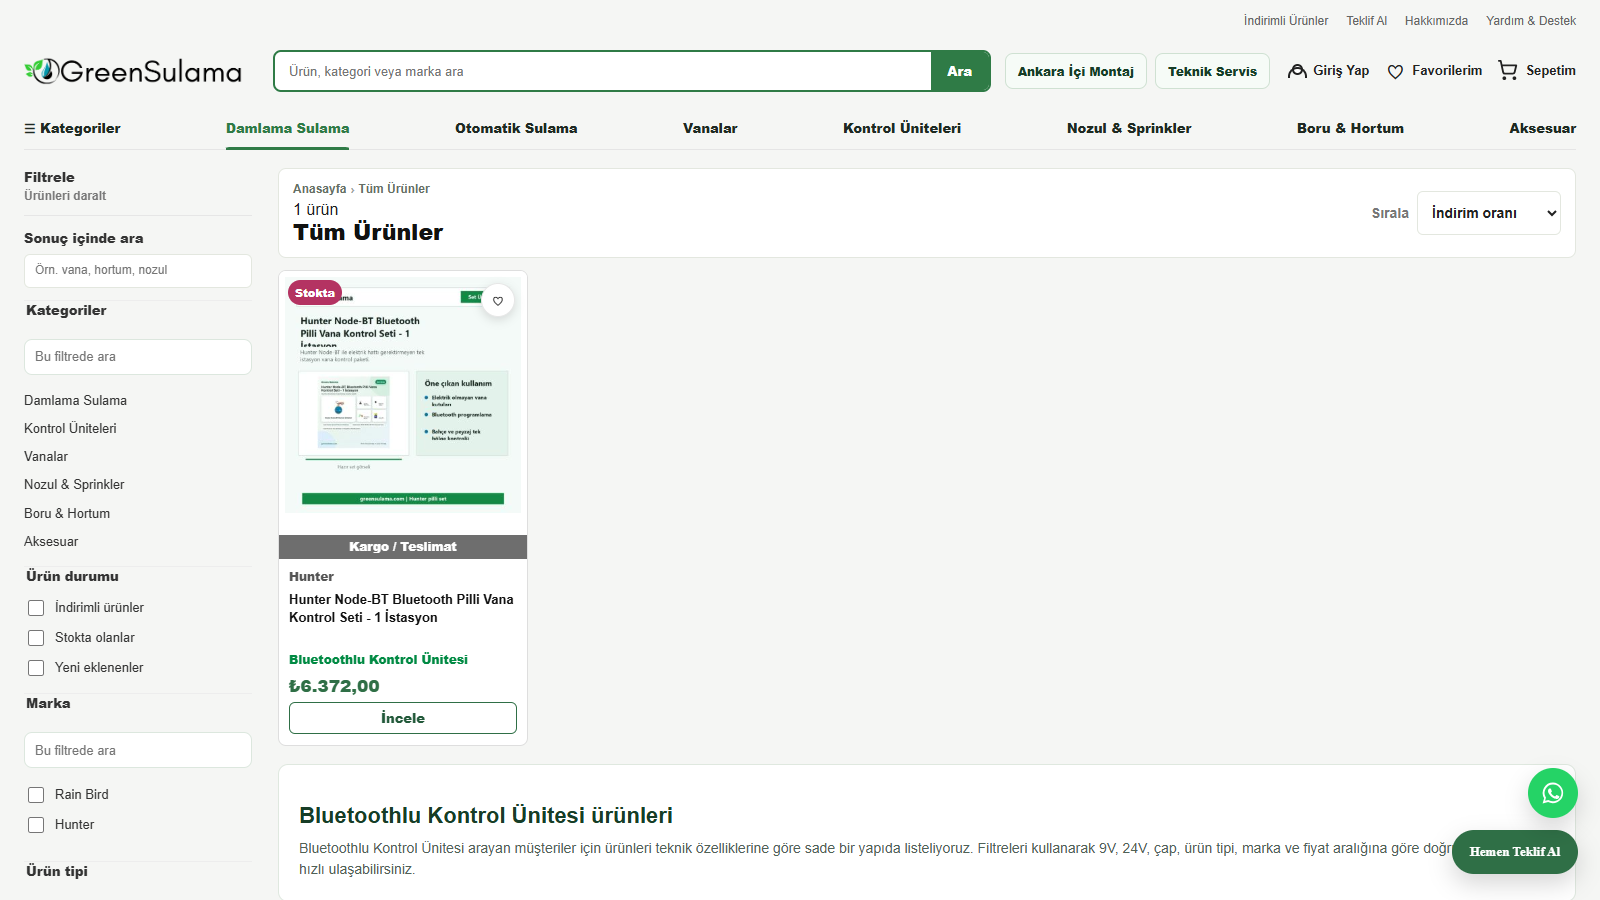Tick the İndirimli ürünler checkbox
The image size is (1600, 900).
(x=36, y=608)
